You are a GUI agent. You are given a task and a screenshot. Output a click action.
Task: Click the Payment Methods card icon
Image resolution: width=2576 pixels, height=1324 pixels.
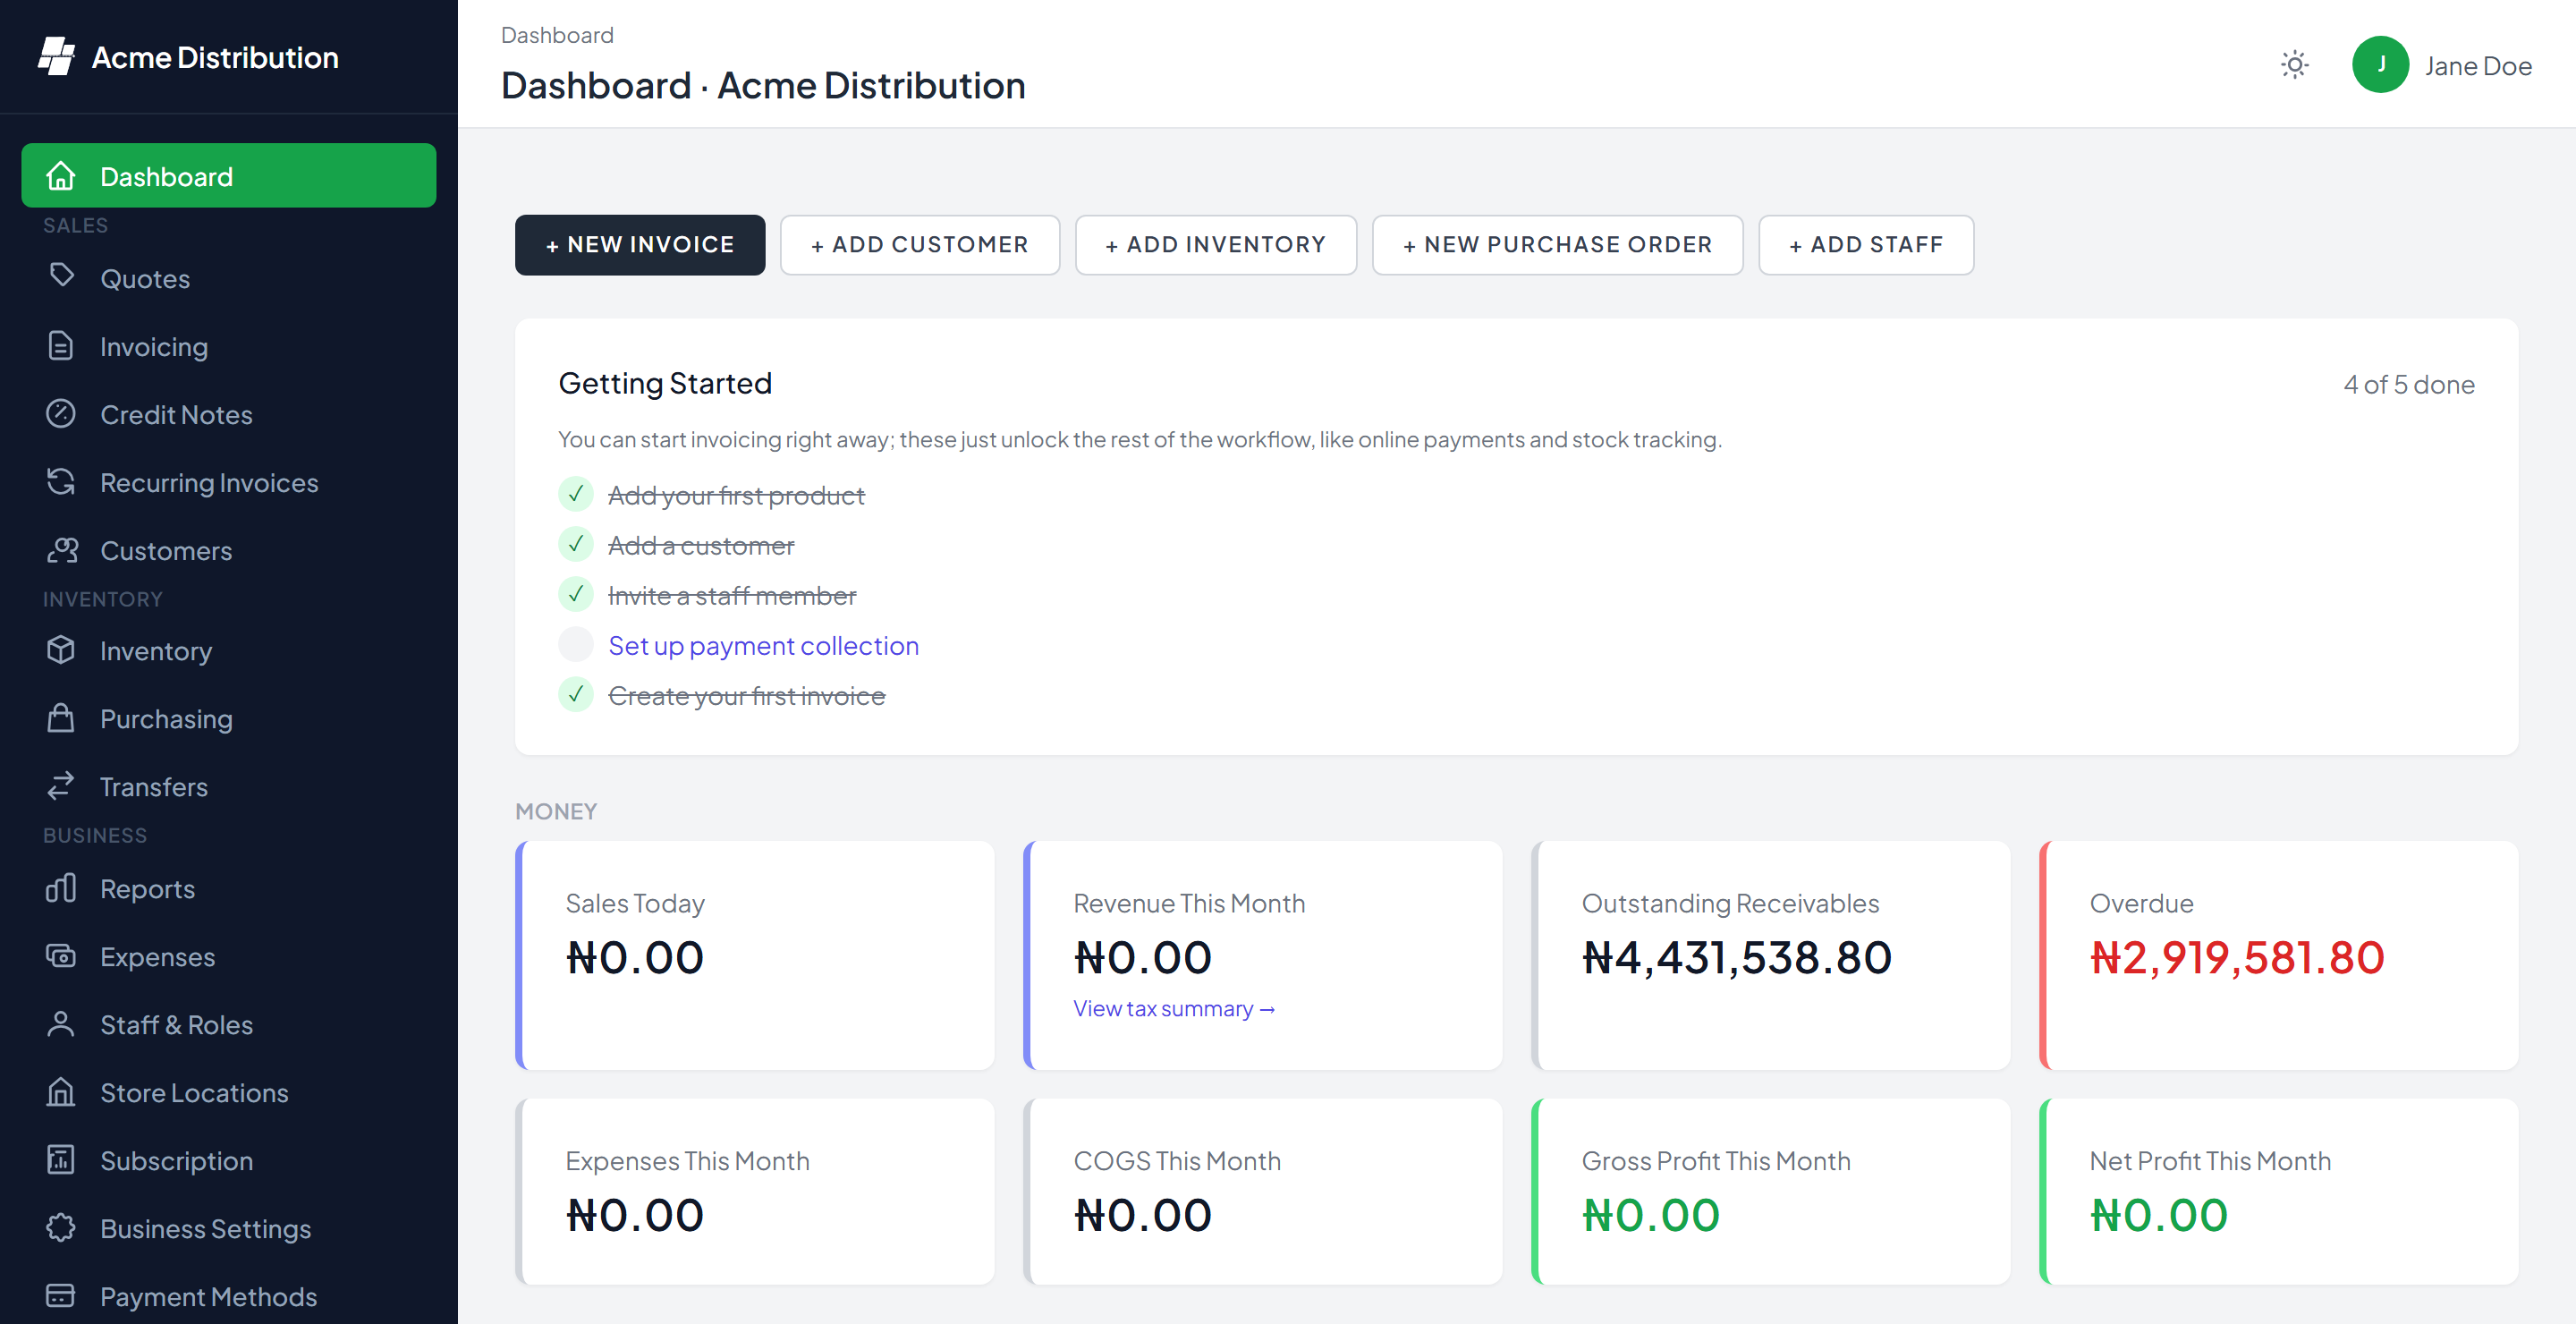pyautogui.click(x=61, y=1296)
